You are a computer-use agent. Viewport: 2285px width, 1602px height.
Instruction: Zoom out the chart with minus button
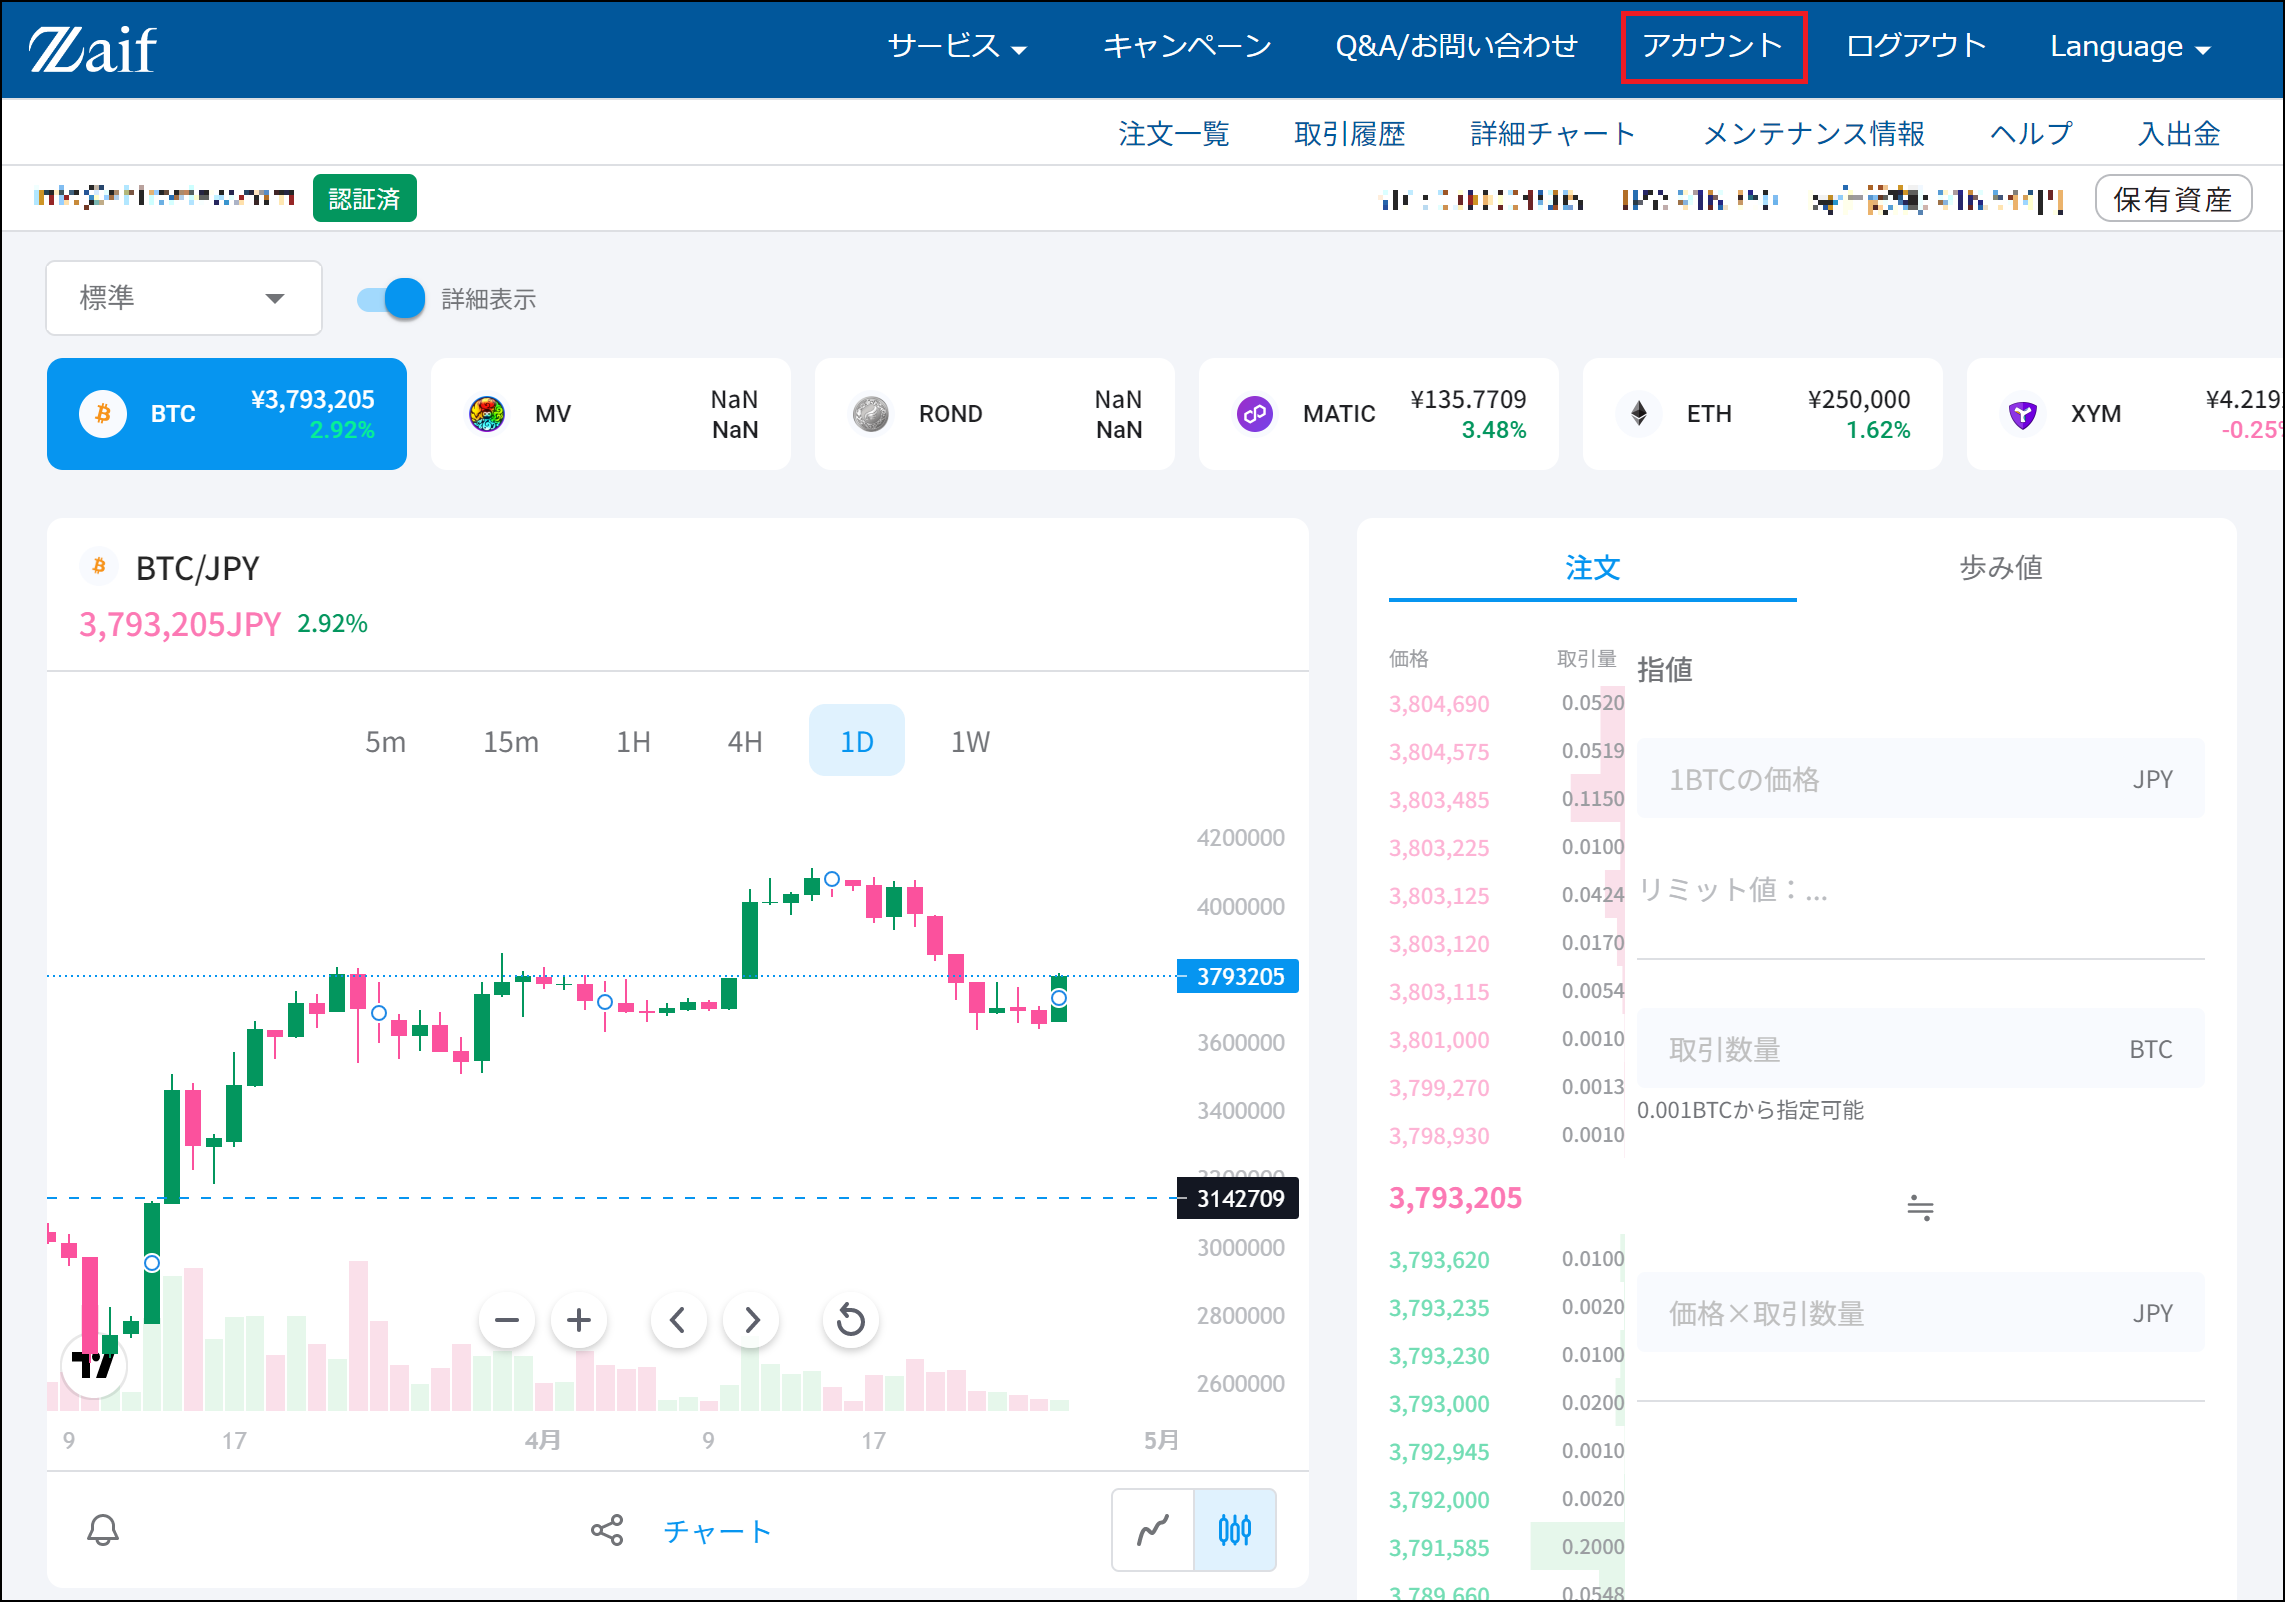507,1320
